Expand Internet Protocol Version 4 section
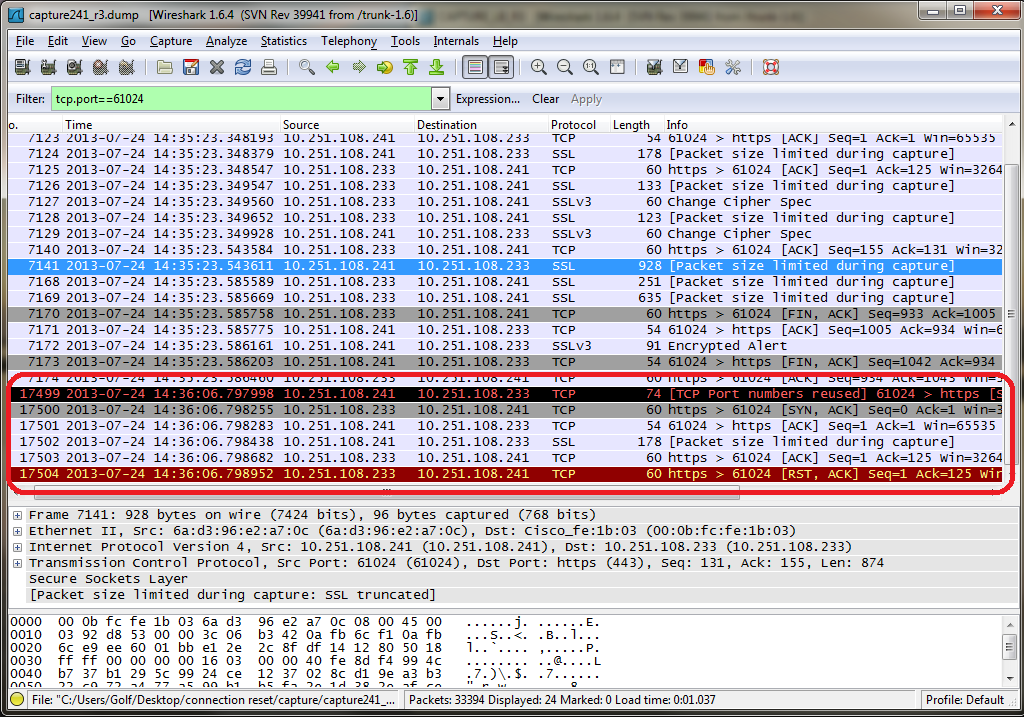Viewport: 1024px width, 717px height. [18, 547]
